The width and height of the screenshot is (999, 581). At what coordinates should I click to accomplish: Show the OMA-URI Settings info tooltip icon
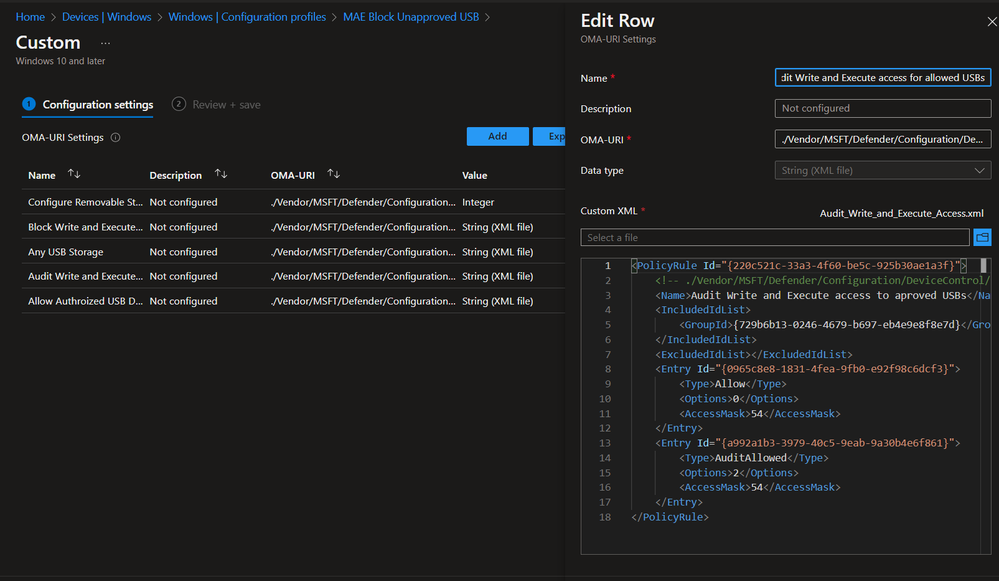click(x=115, y=138)
